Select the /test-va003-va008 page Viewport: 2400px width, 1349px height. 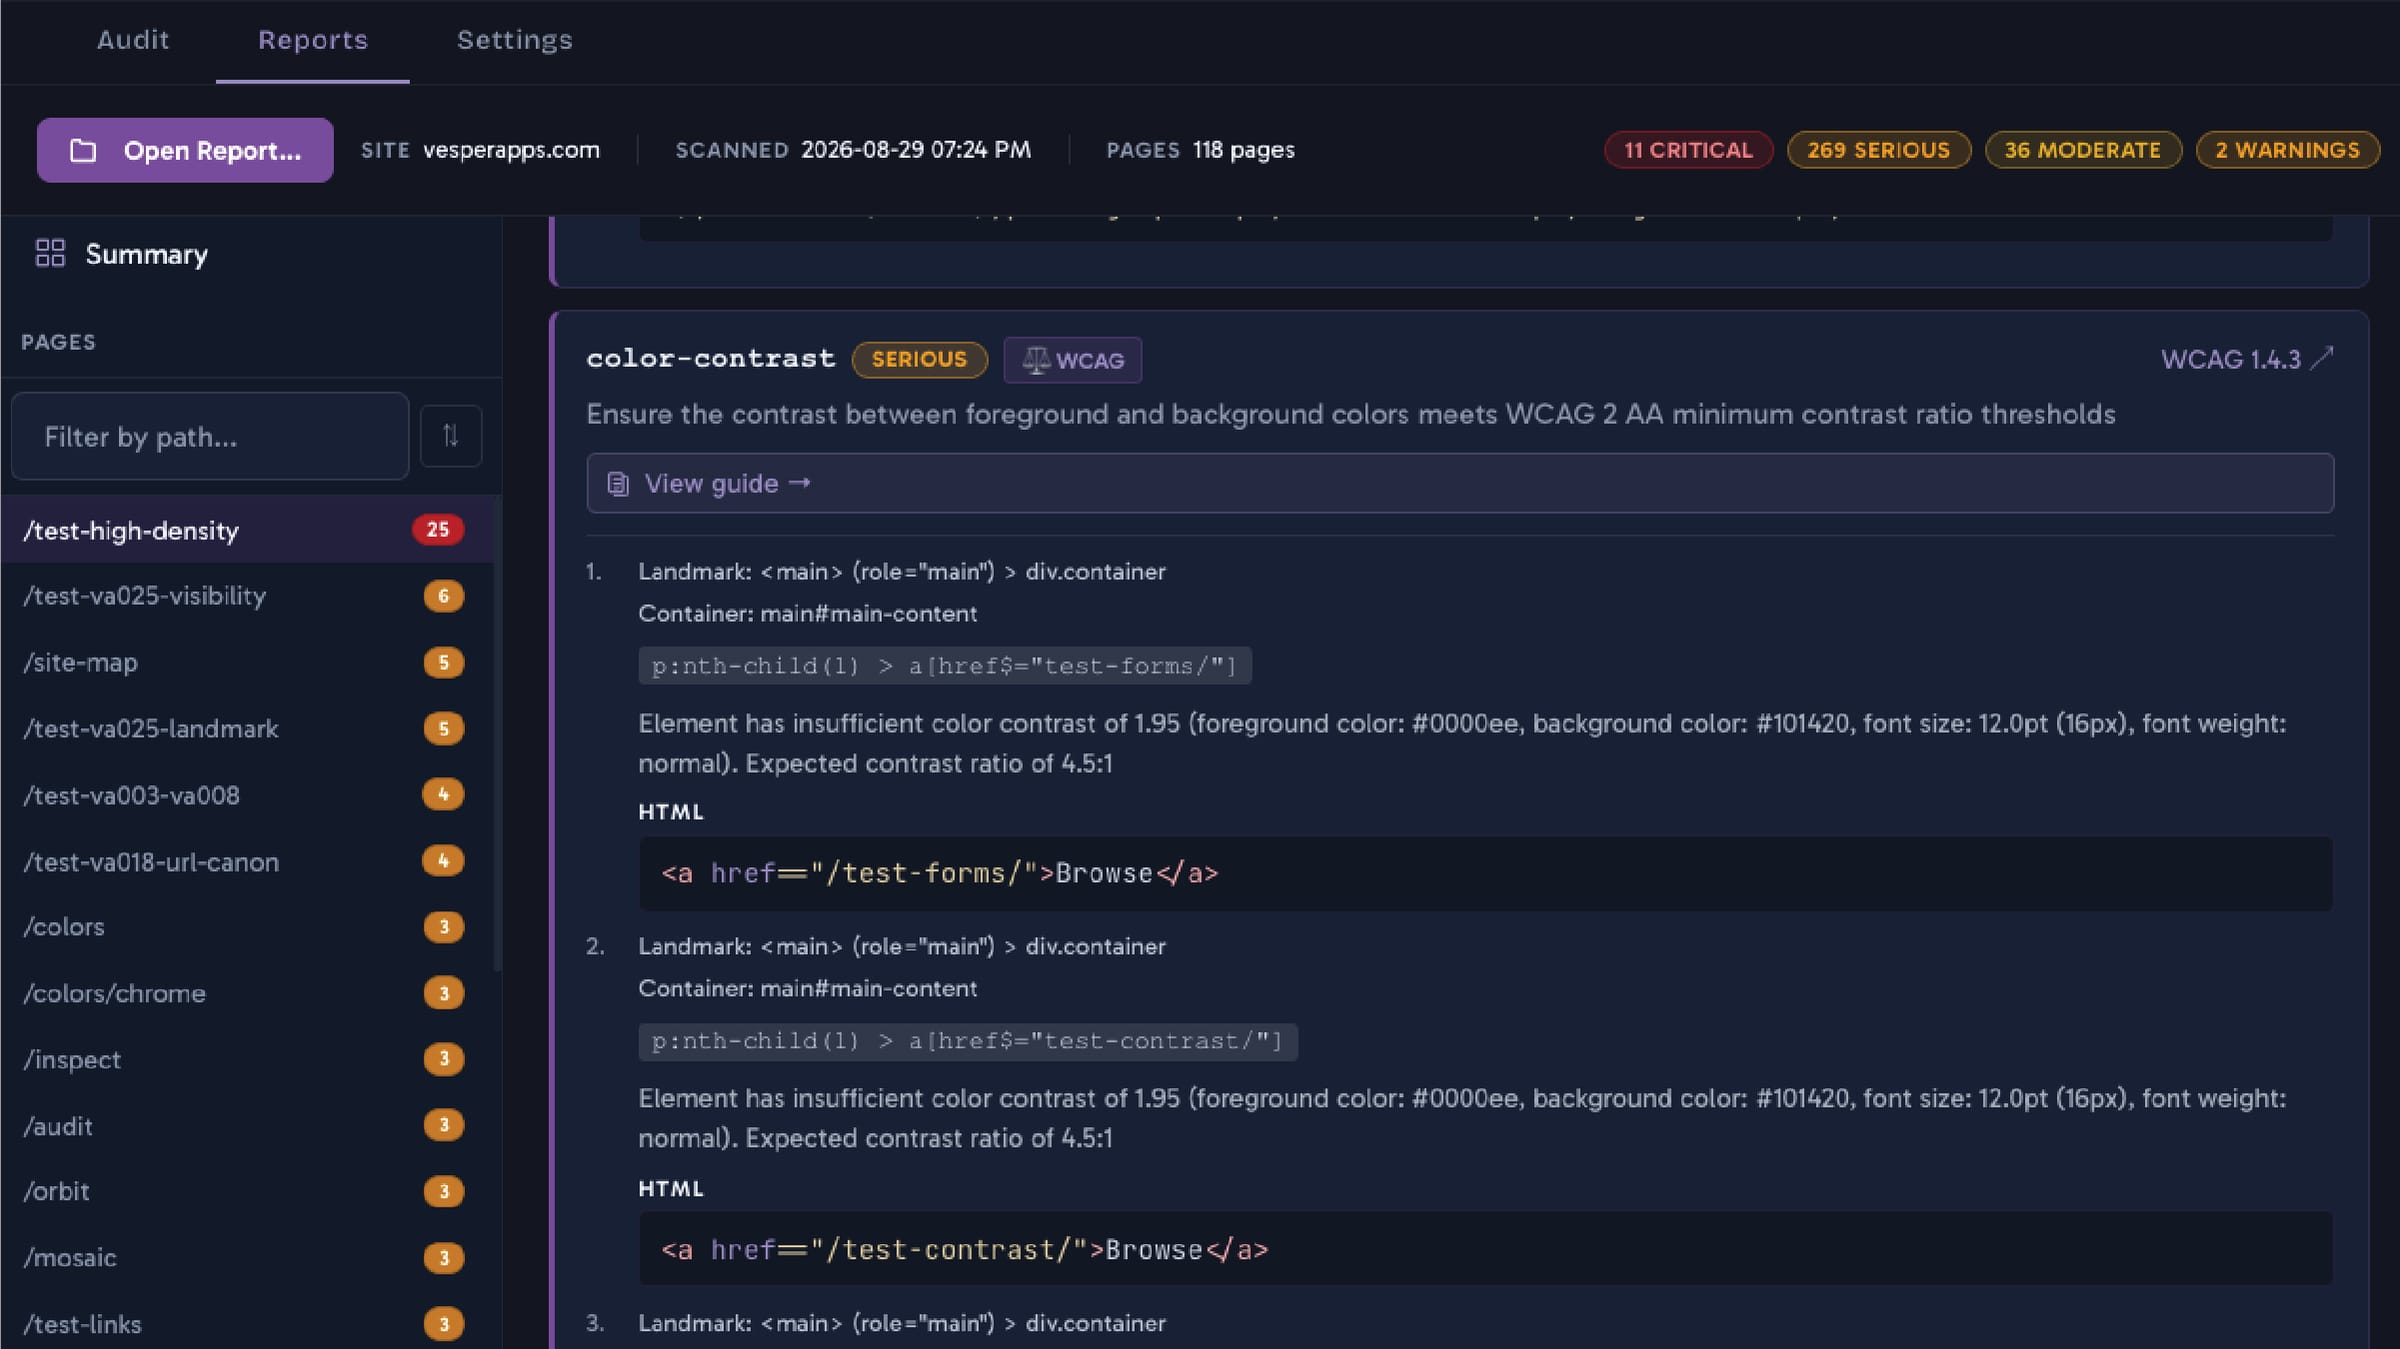[x=247, y=795]
